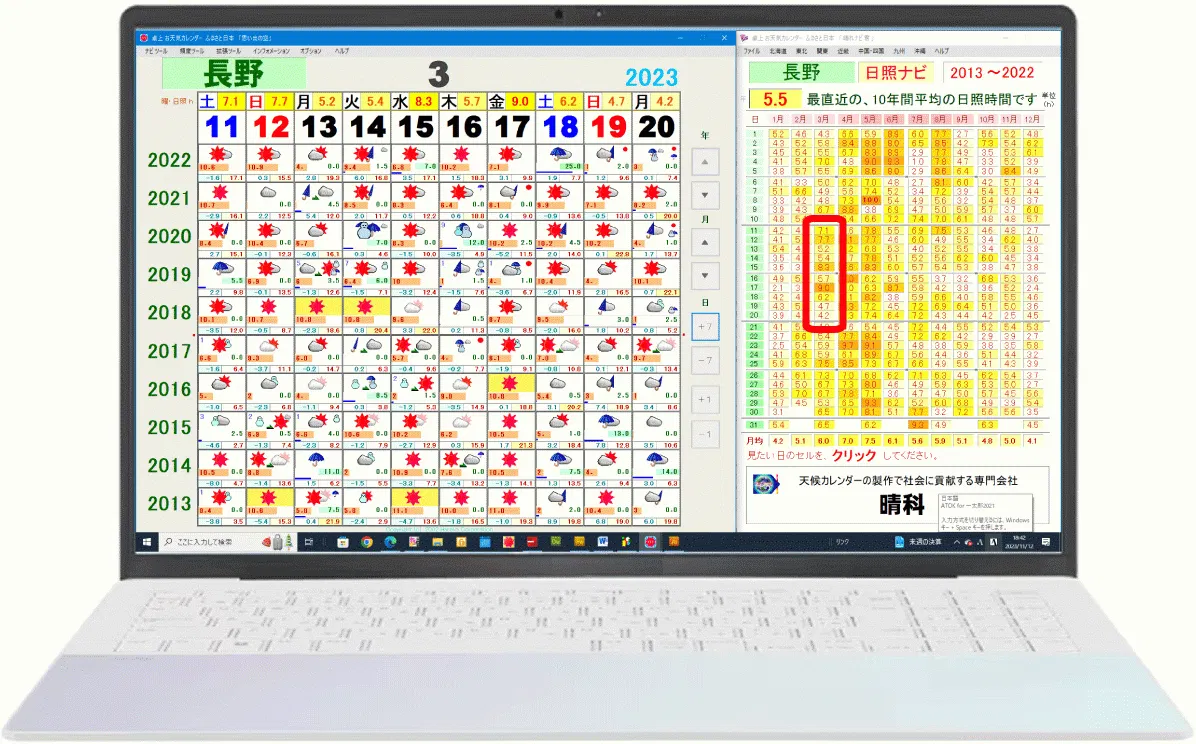Advance one day with +1 button

pos(704,400)
